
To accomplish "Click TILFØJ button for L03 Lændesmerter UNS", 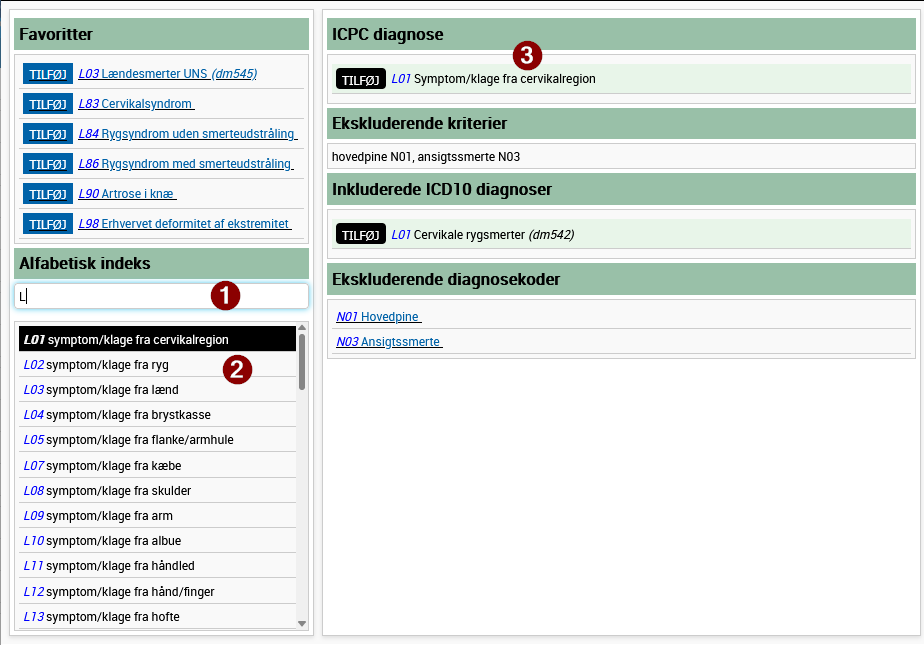I will click(48, 74).
